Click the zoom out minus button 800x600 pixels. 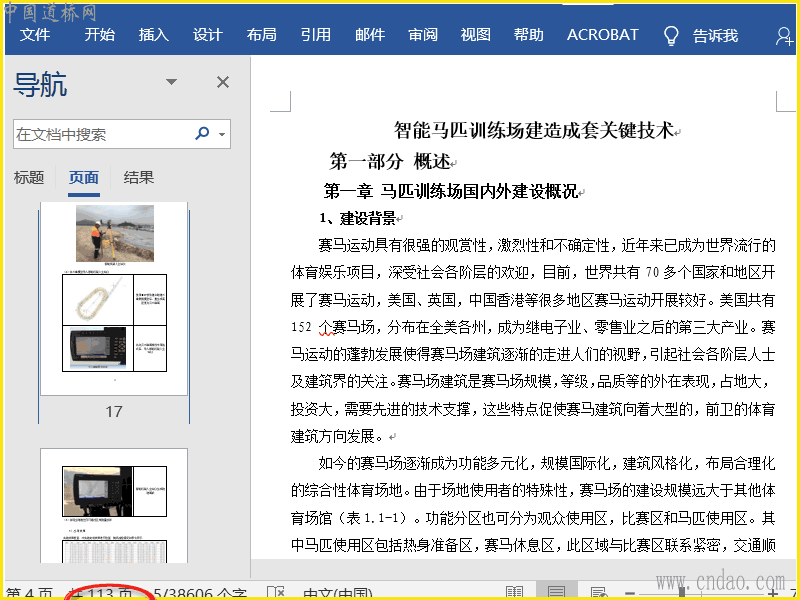coord(630,594)
